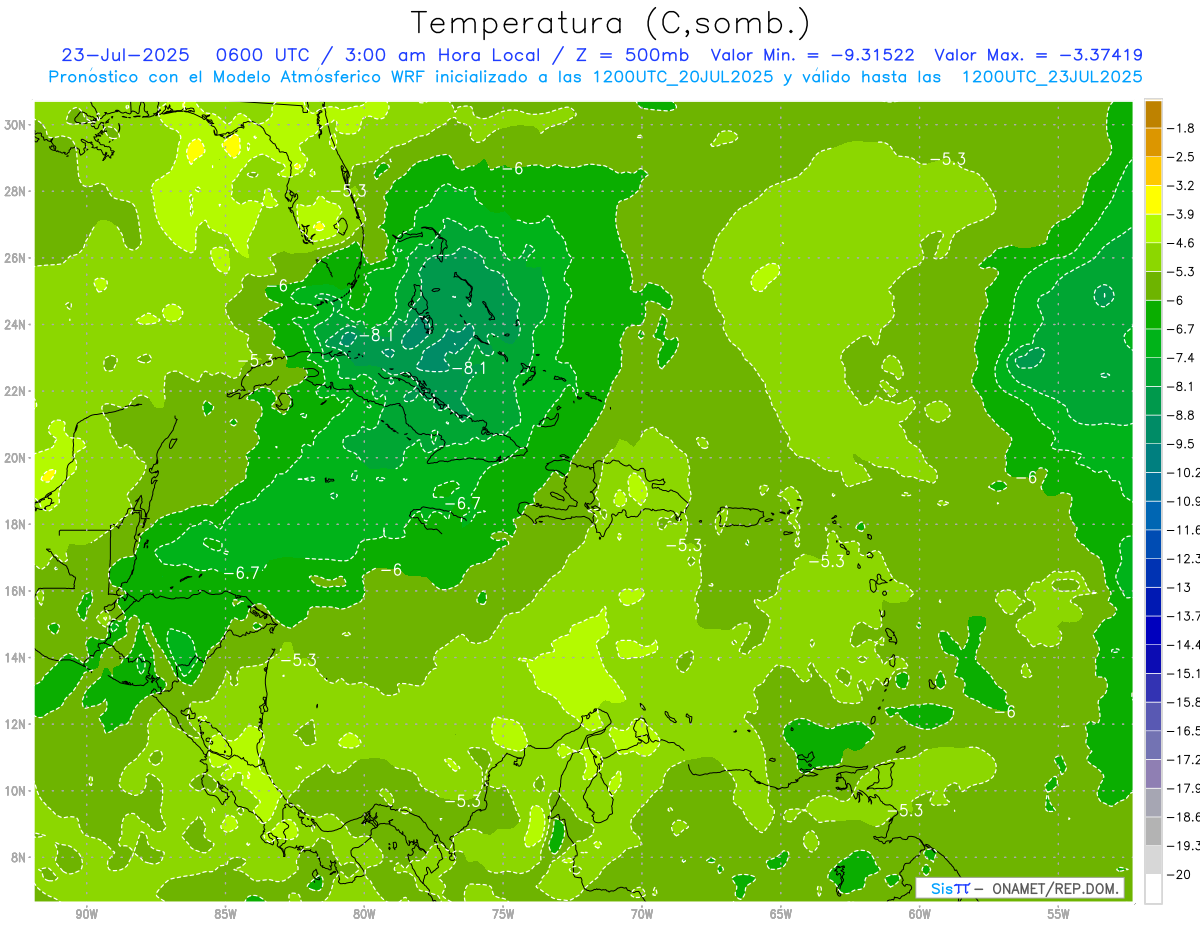
Task: Click the "85W" longitude axis label
Action: (225, 914)
